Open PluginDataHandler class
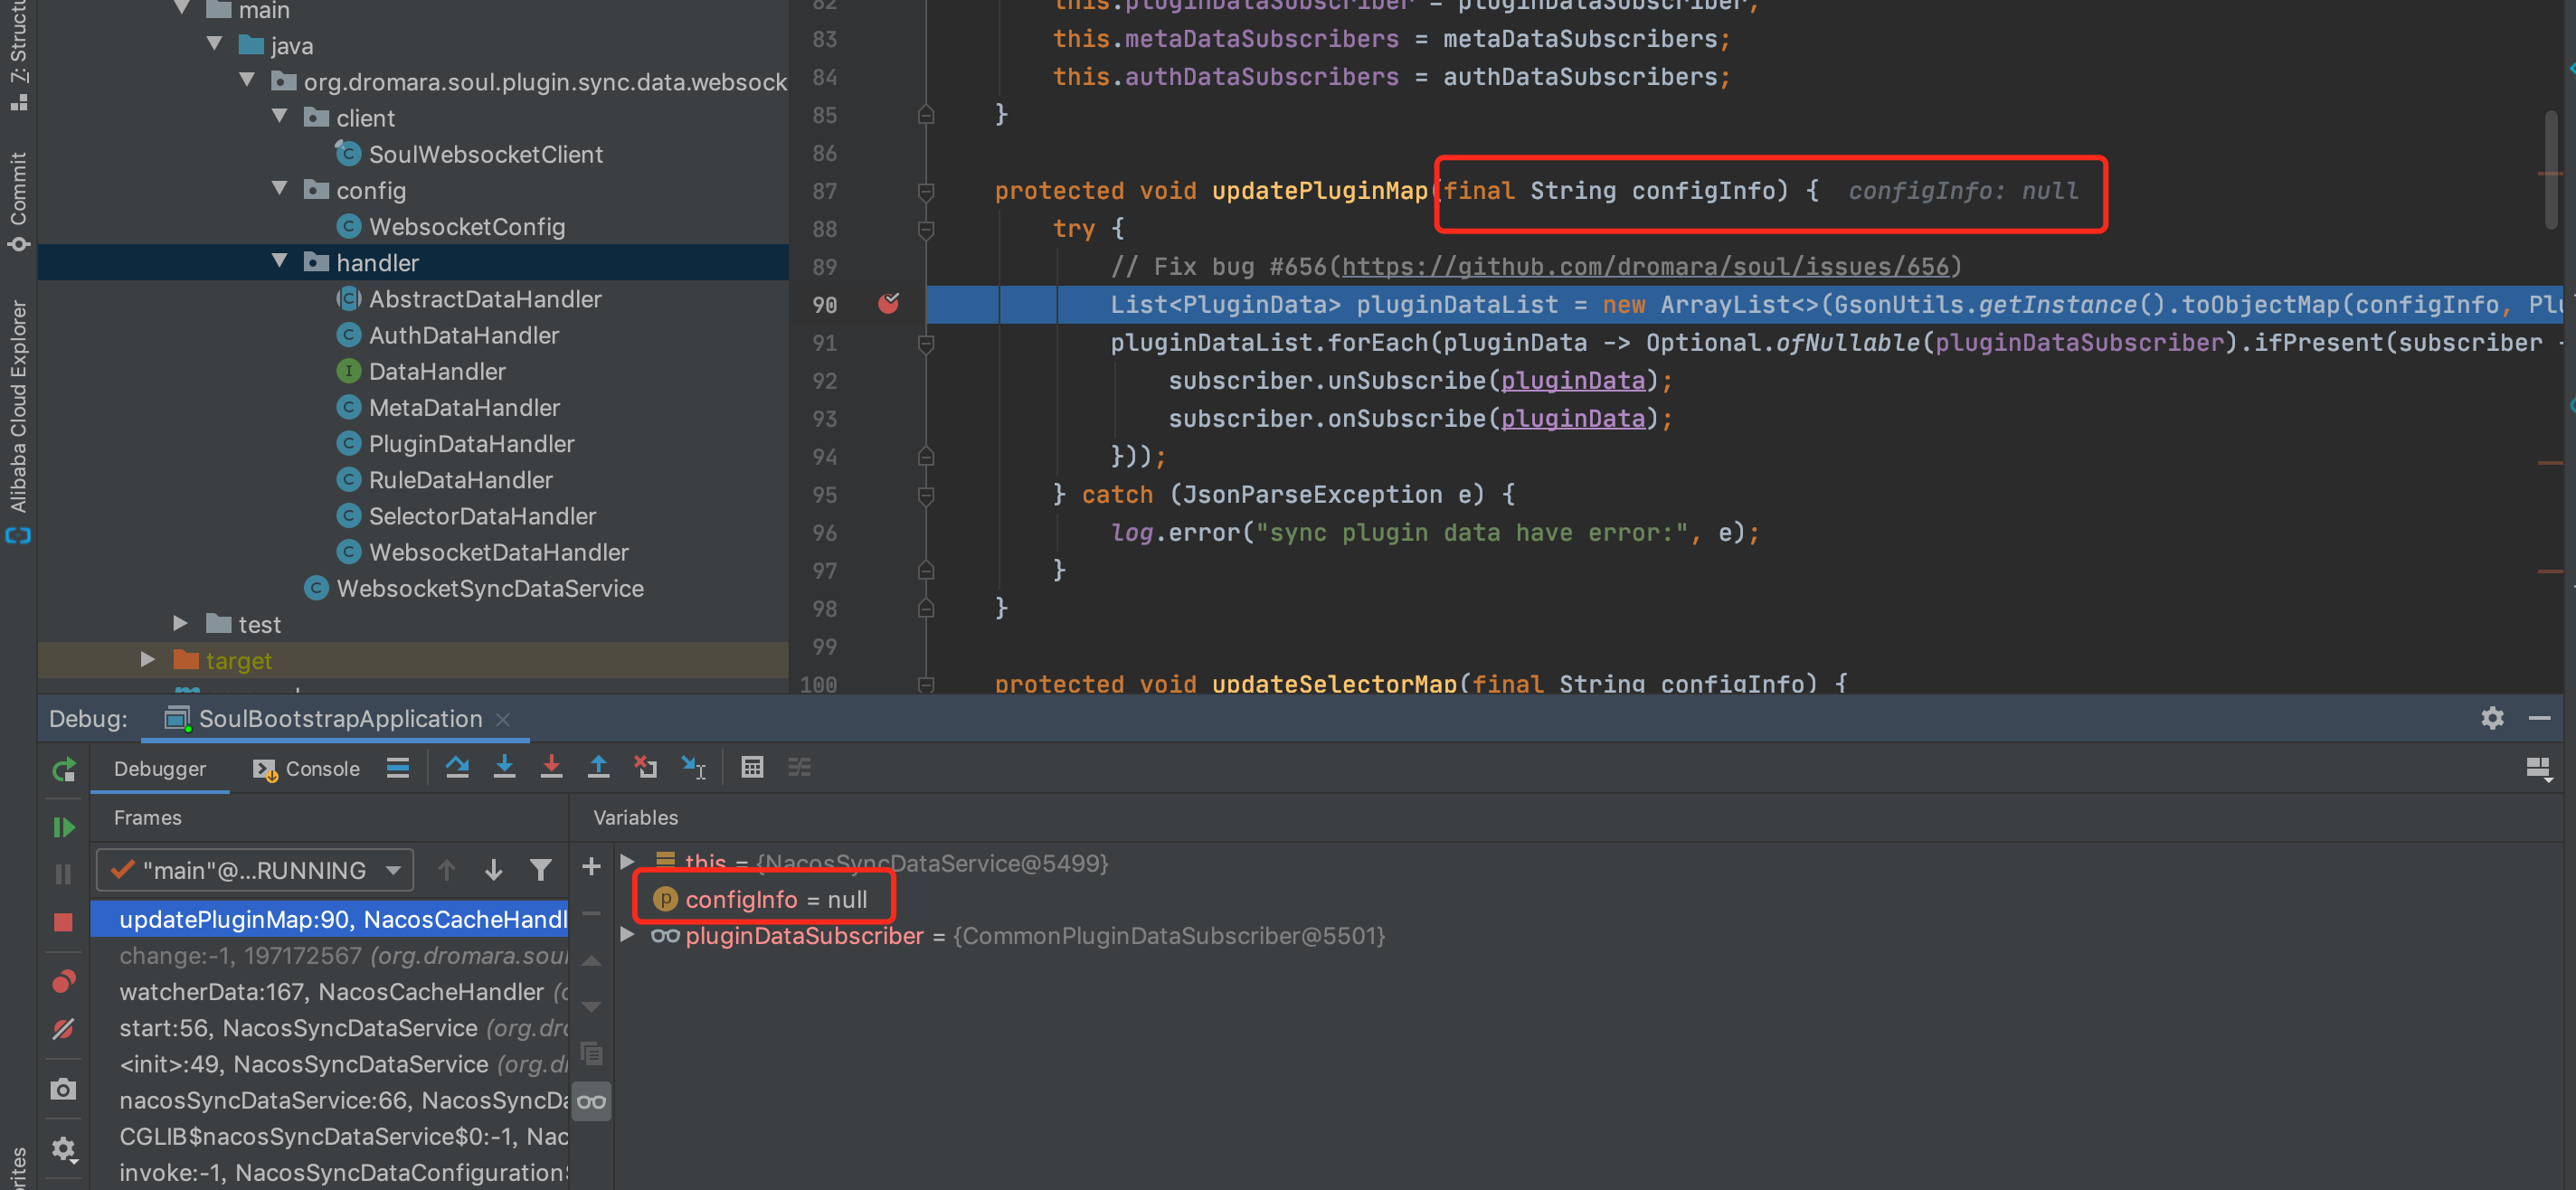This screenshot has height=1190, width=2576. pyautogui.click(x=471, y=443)
